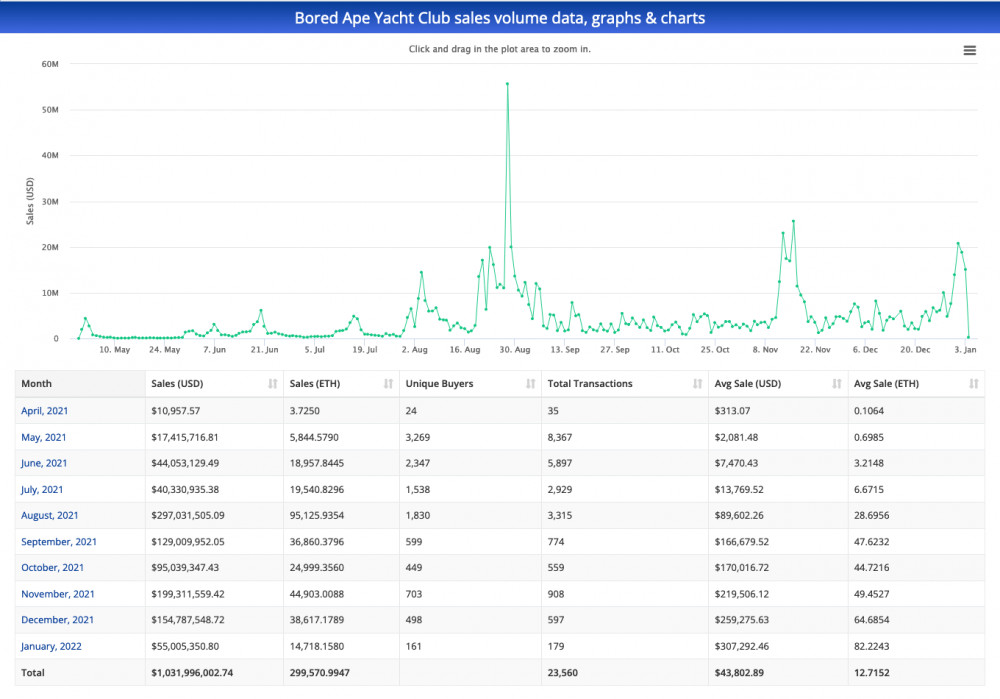The height and width of the screenshot is (699, 1000).
Task: Sort by Avg Sale (ETH) column icon
Action: [x=973, y=384]
